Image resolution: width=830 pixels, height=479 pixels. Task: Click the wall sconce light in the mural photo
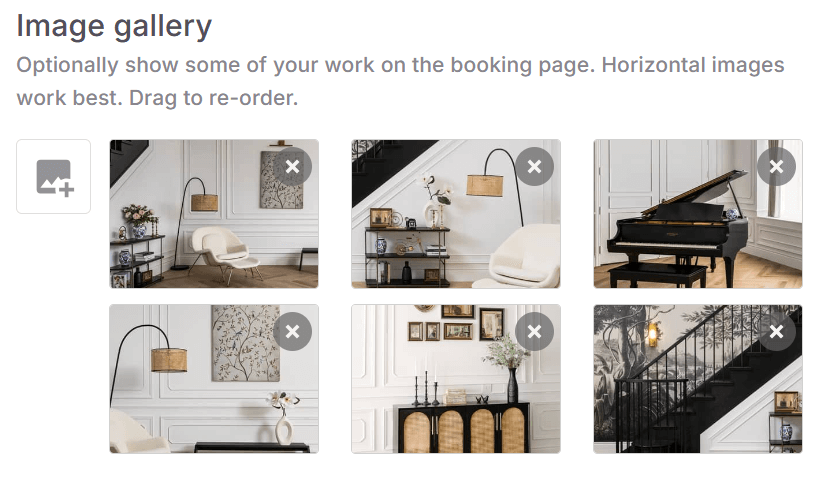[x=653, y=334]
